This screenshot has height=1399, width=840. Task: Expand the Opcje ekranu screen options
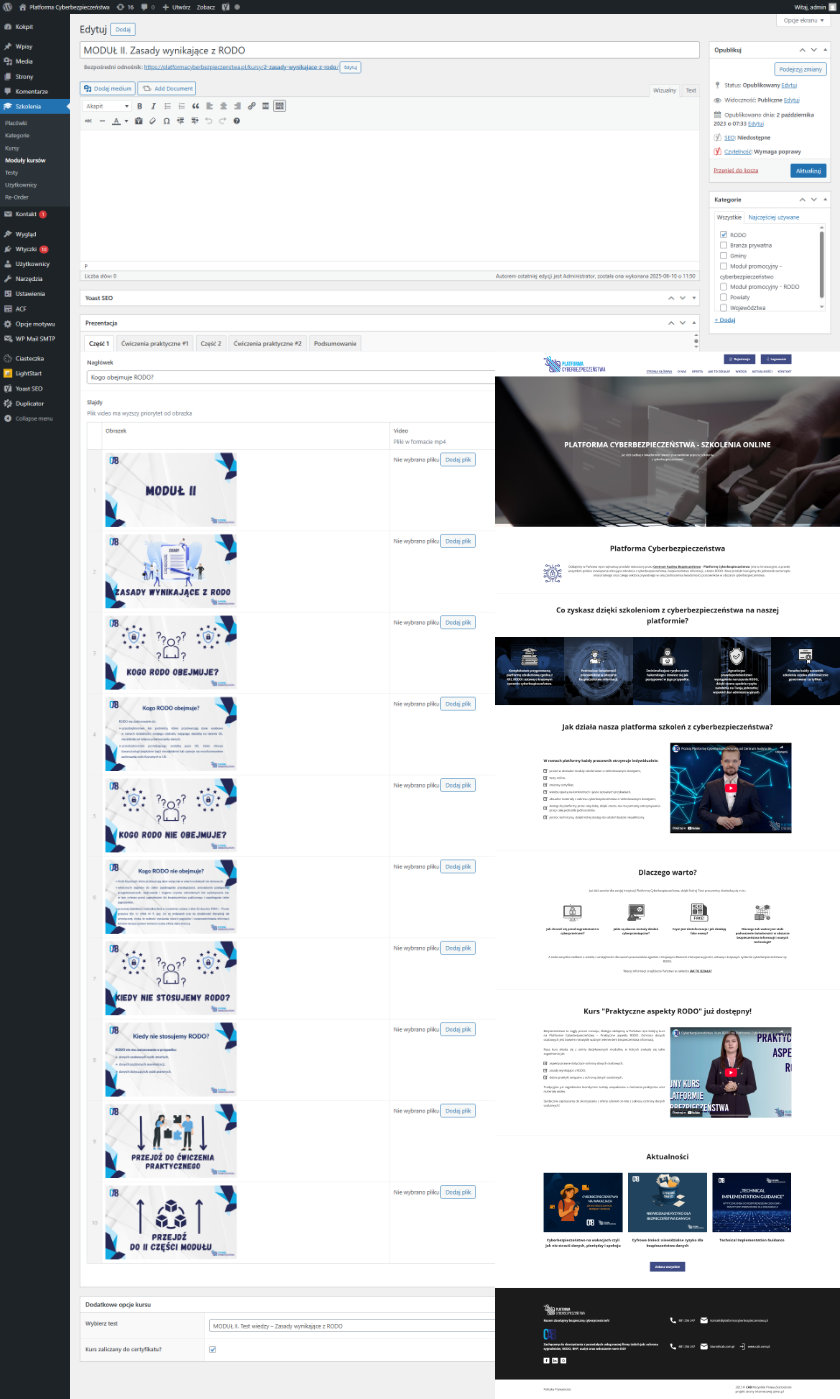click(x=804, y=20)
